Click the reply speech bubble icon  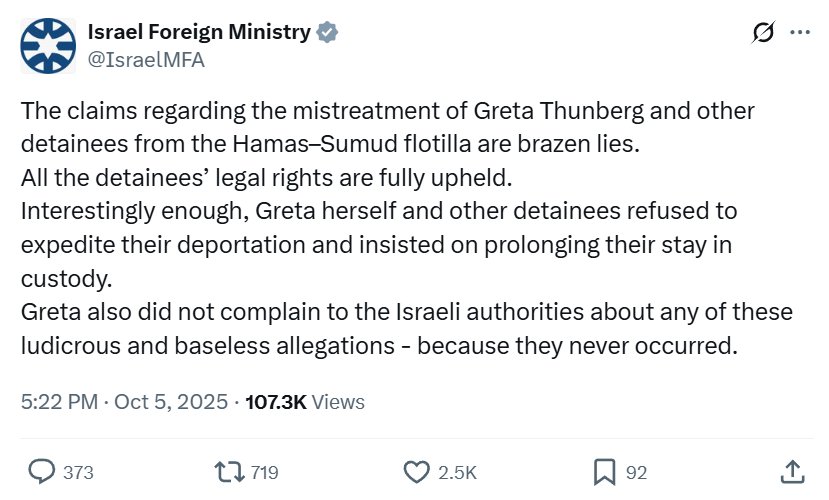pos(41,472)
